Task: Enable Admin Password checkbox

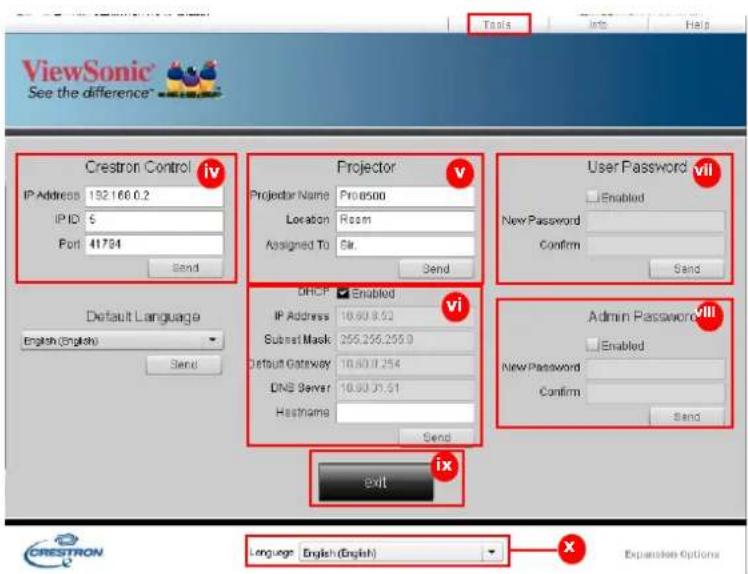Action: point(592,344)
